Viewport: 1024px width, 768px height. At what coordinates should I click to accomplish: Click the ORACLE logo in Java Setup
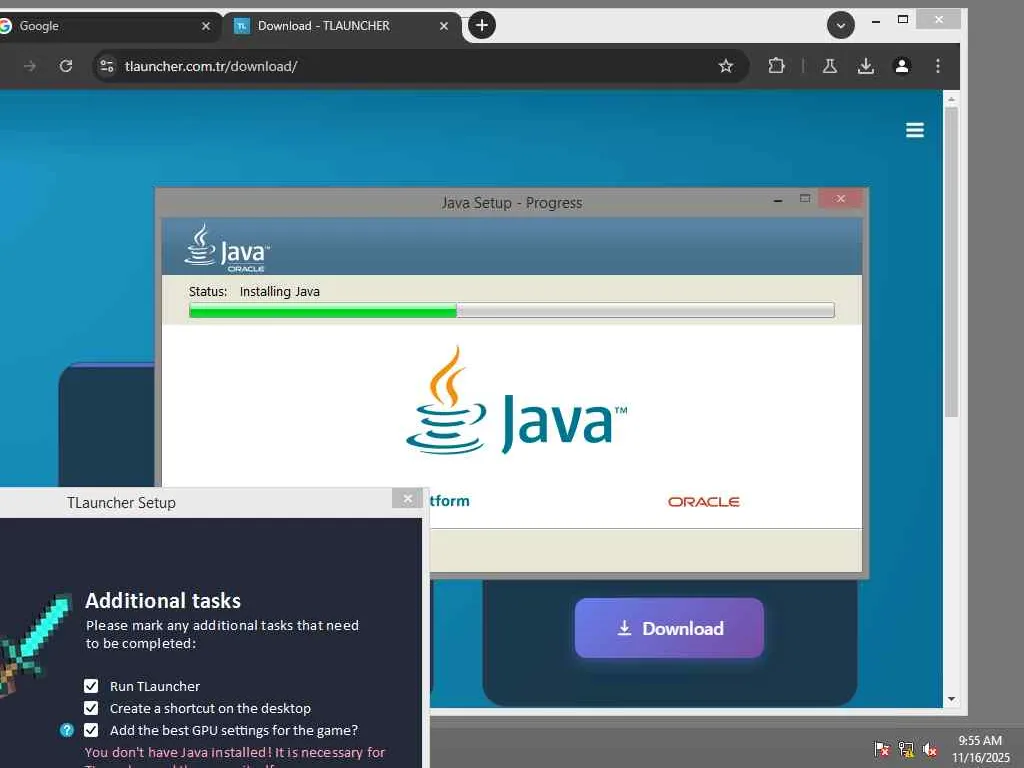click(x=703, y=502)
